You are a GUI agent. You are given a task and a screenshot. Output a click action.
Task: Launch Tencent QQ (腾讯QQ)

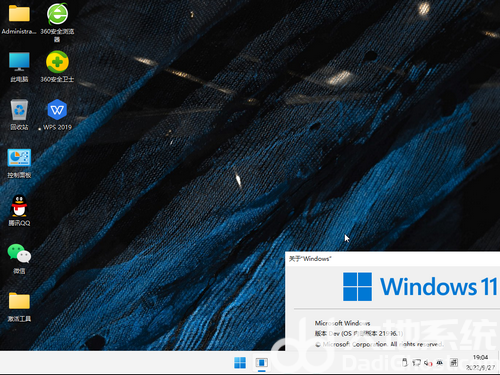point(19,211)
